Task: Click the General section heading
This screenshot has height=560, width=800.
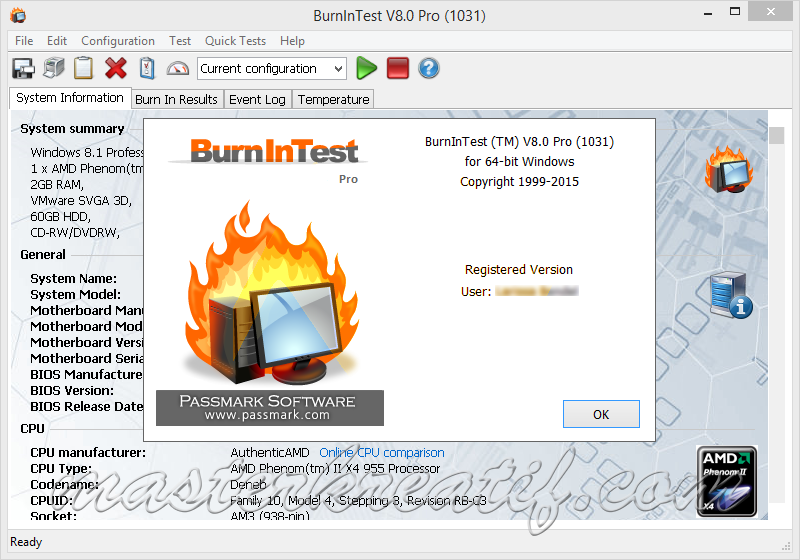Action: coord(43,254)
